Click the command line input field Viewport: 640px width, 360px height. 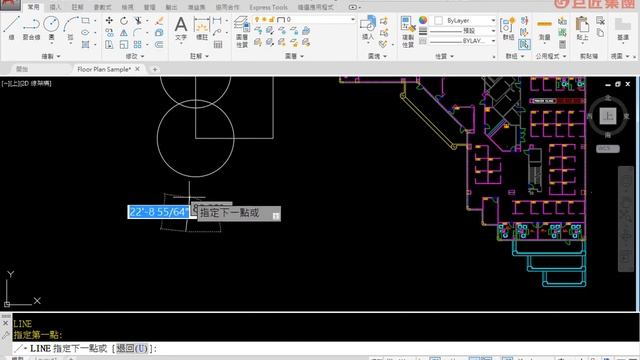[327, 349]
